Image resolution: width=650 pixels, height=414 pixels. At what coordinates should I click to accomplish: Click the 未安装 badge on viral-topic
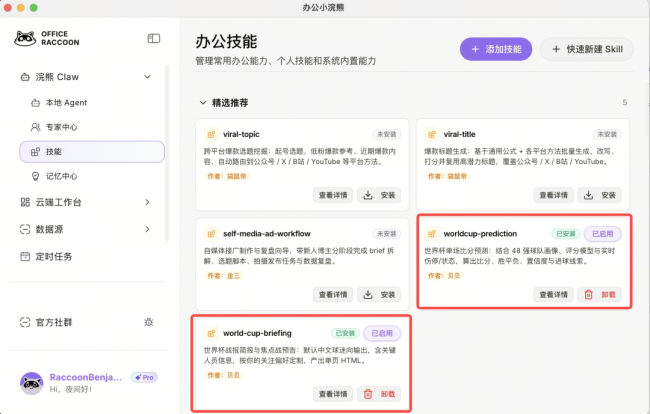[x=386, y=134]
